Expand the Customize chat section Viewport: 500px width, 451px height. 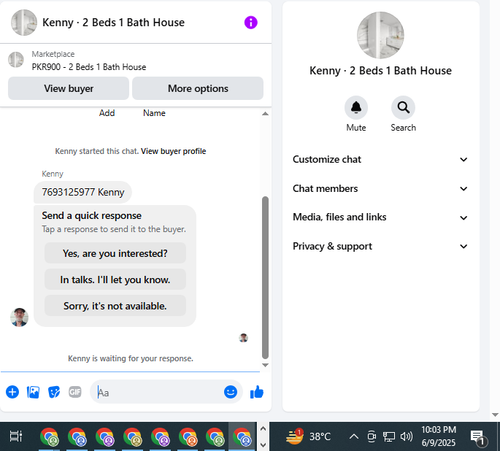point(380,159)
